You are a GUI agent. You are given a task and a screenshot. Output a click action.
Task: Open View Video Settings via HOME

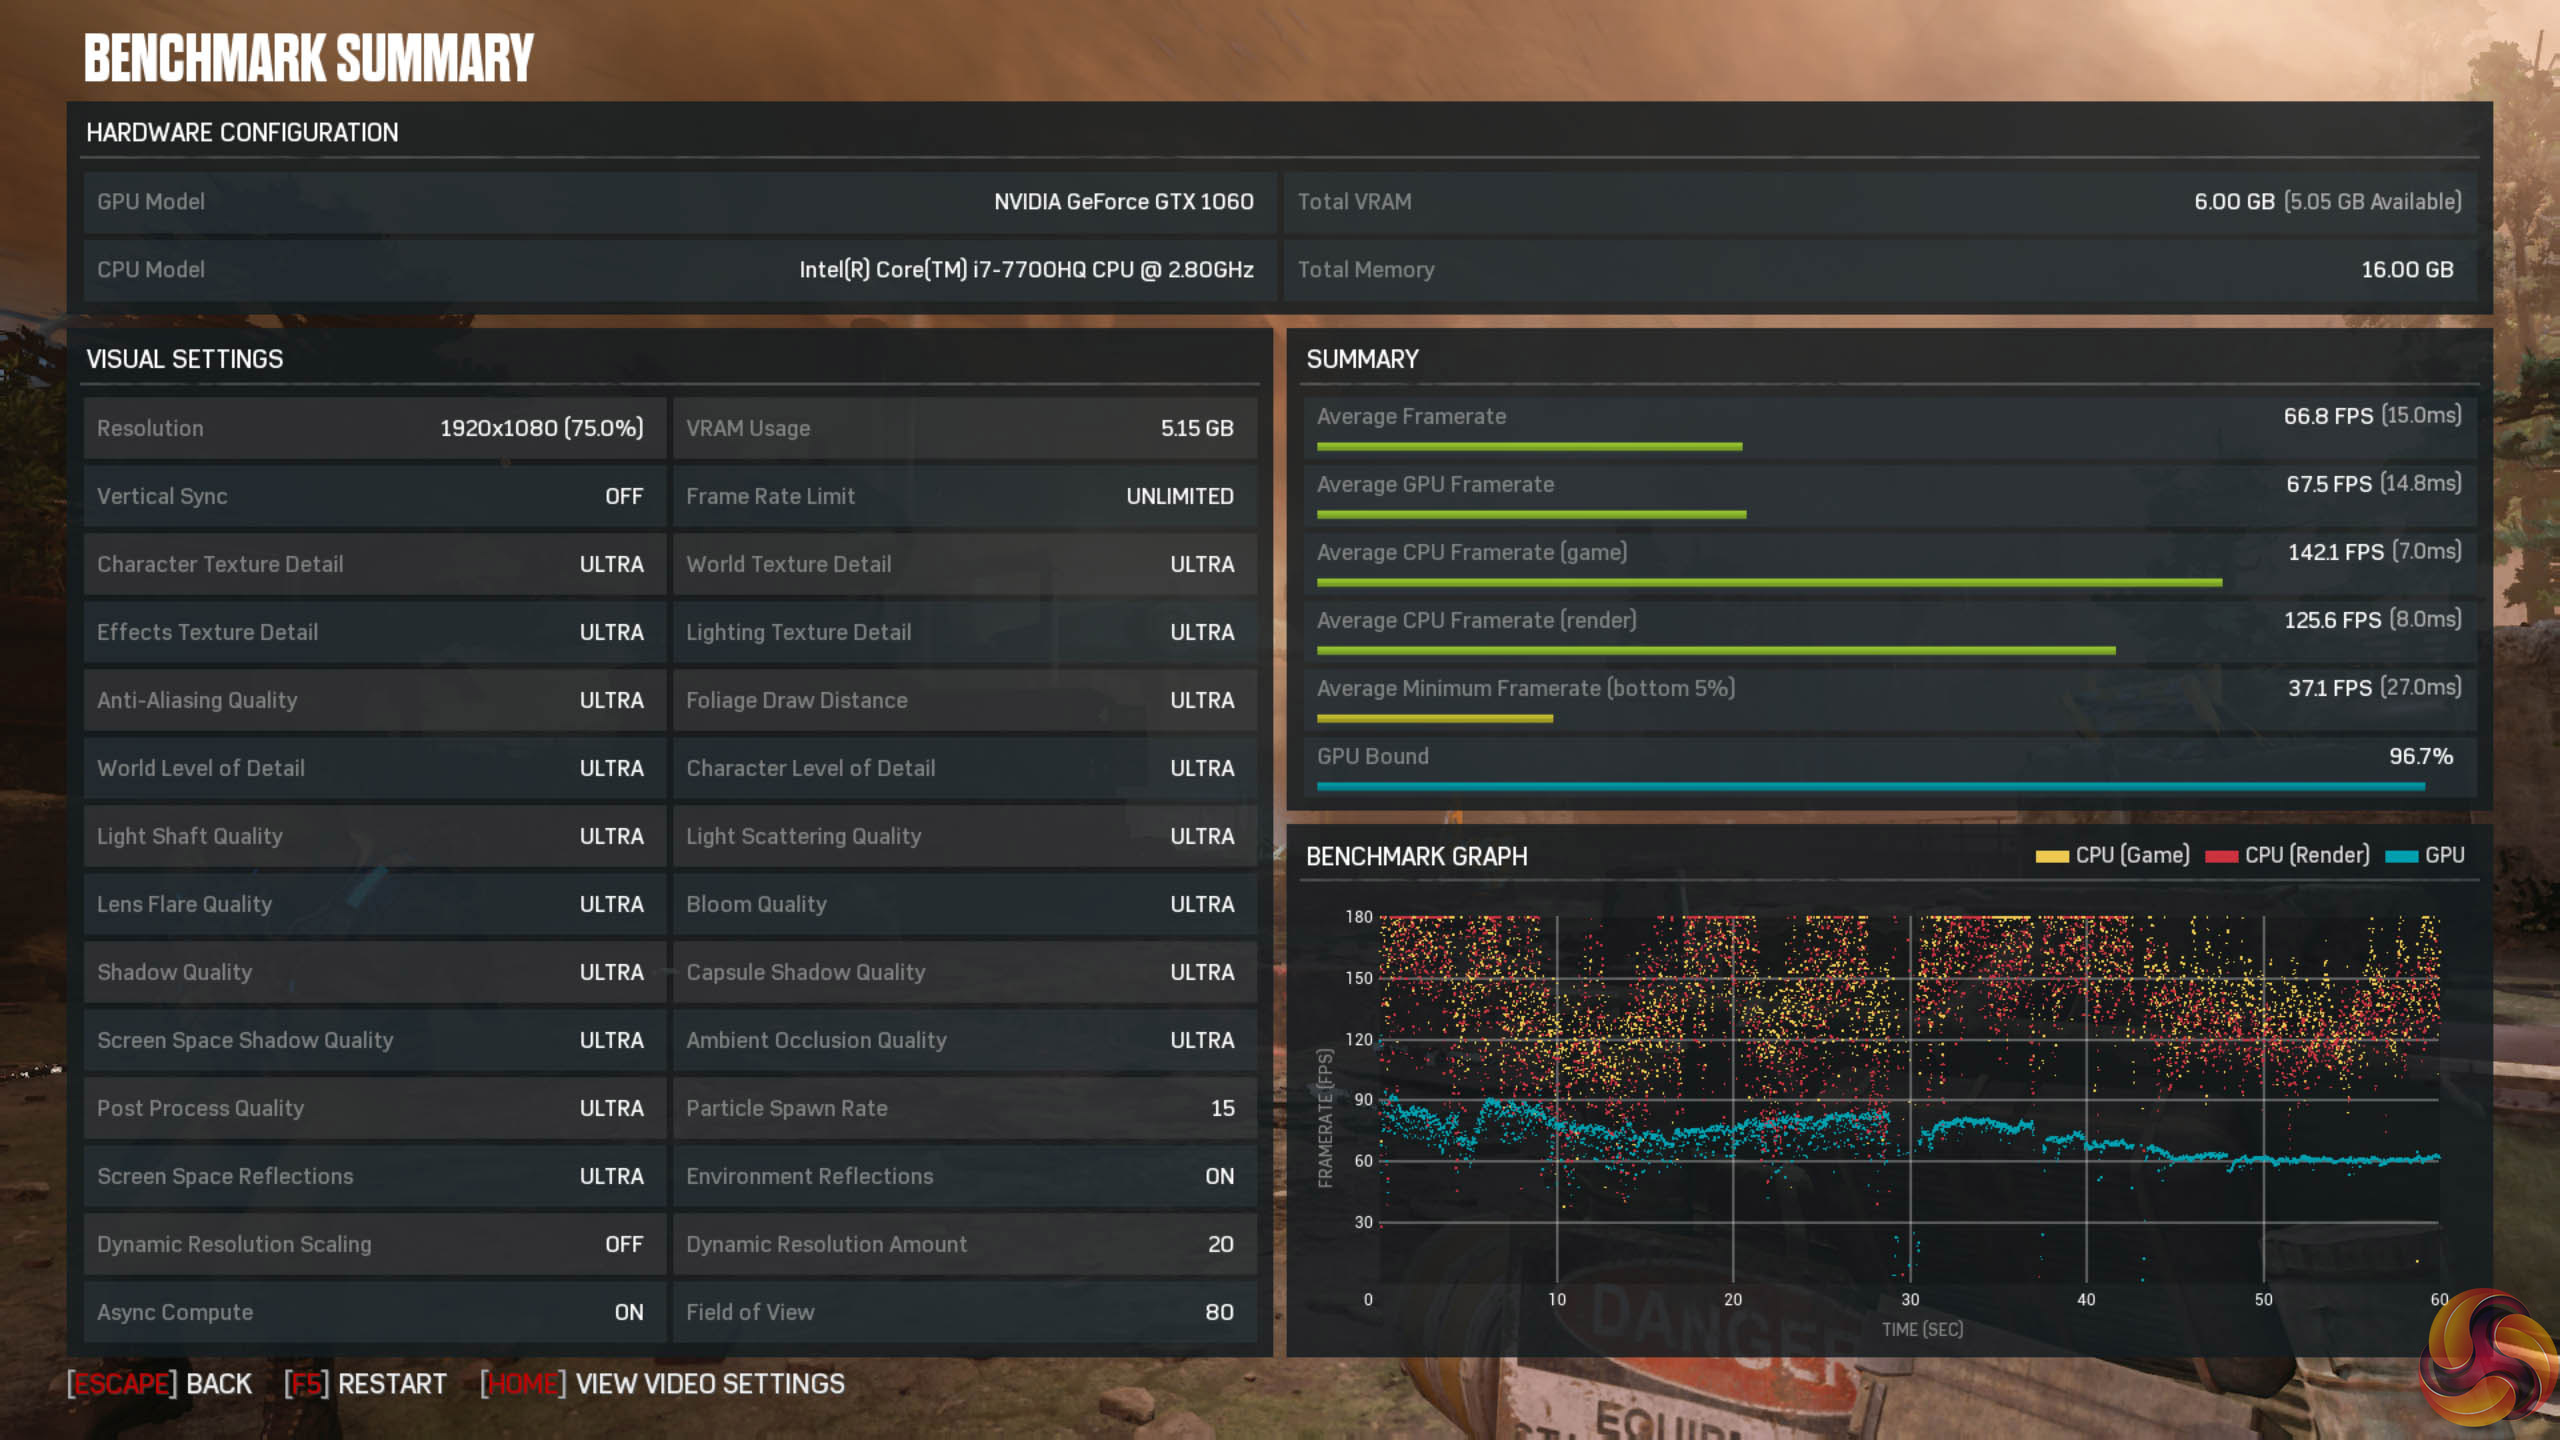663,1384
